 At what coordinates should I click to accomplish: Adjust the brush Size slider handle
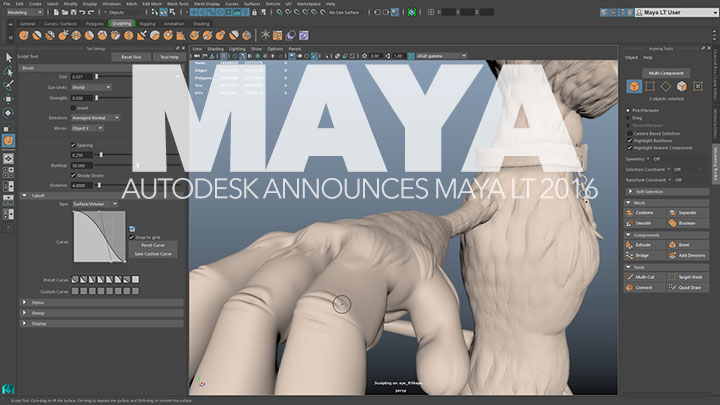coord(96,77)
